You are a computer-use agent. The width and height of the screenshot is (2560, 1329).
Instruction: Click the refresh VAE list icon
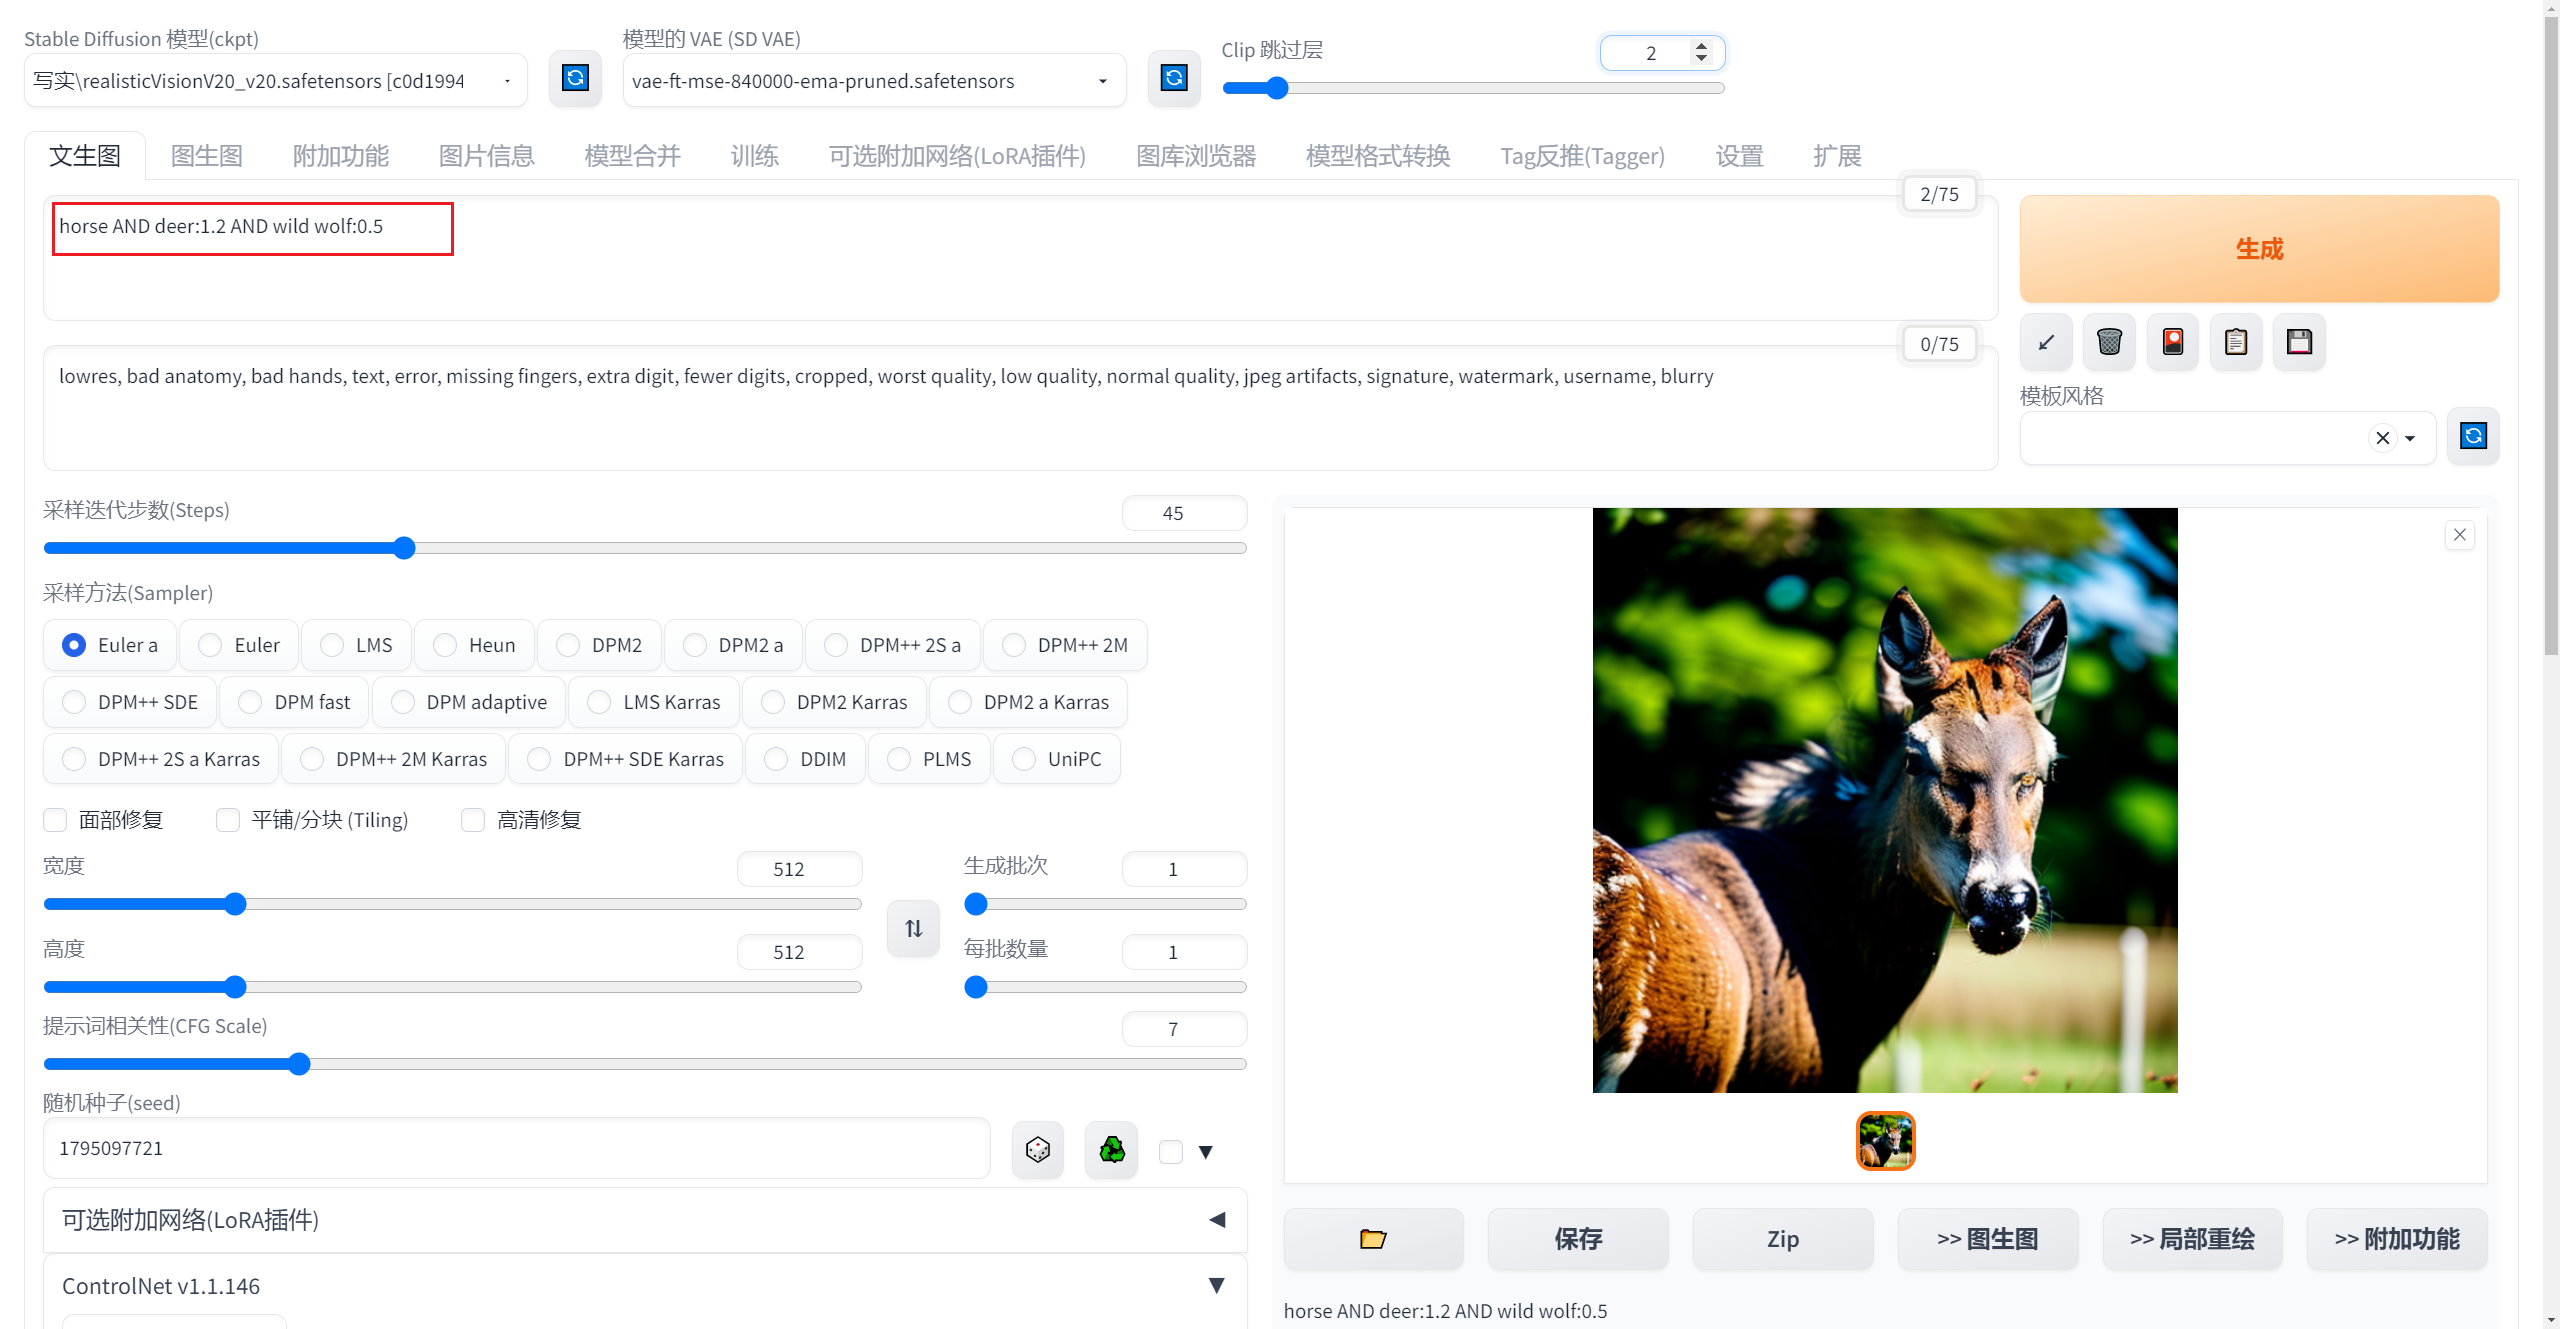tap(1173, 78)
